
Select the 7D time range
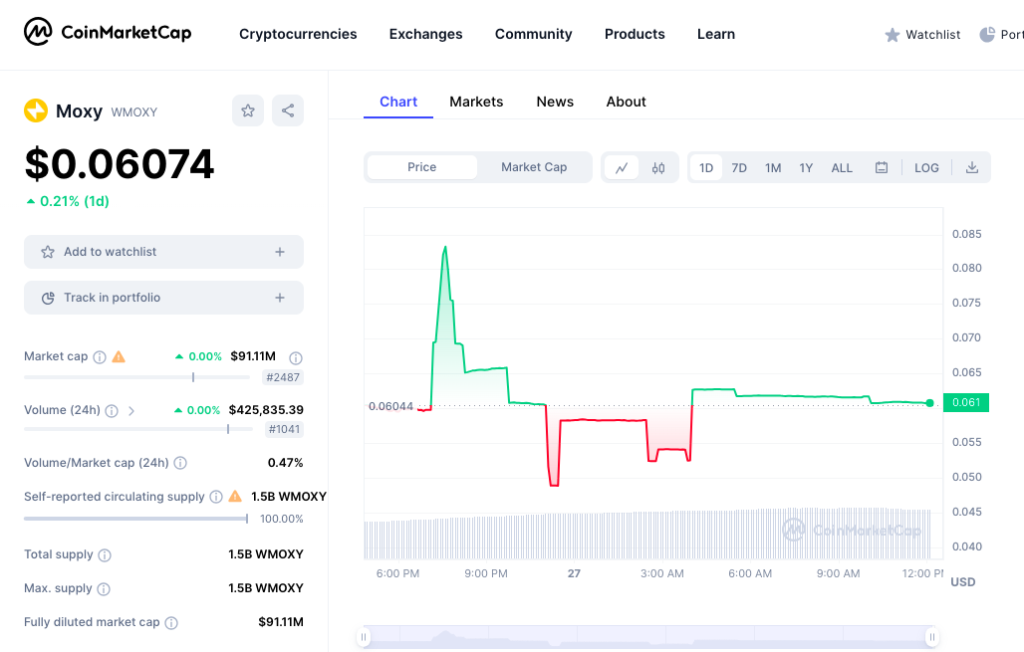(x=739, y=167)
